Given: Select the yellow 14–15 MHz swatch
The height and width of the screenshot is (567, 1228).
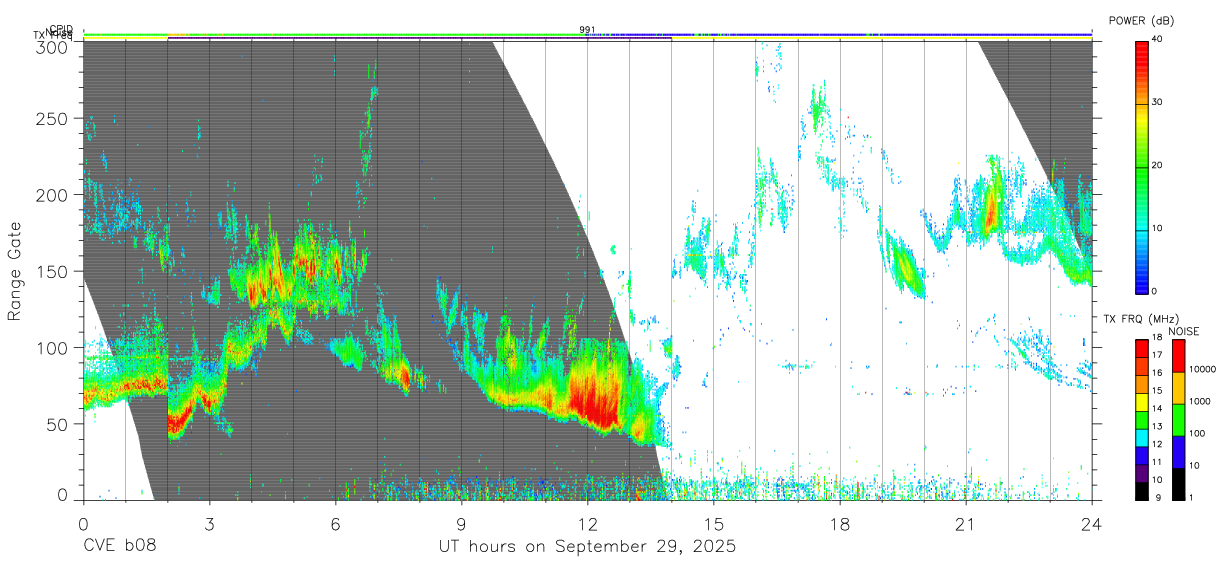Looking at the screenshot, I should point(1142,401).
